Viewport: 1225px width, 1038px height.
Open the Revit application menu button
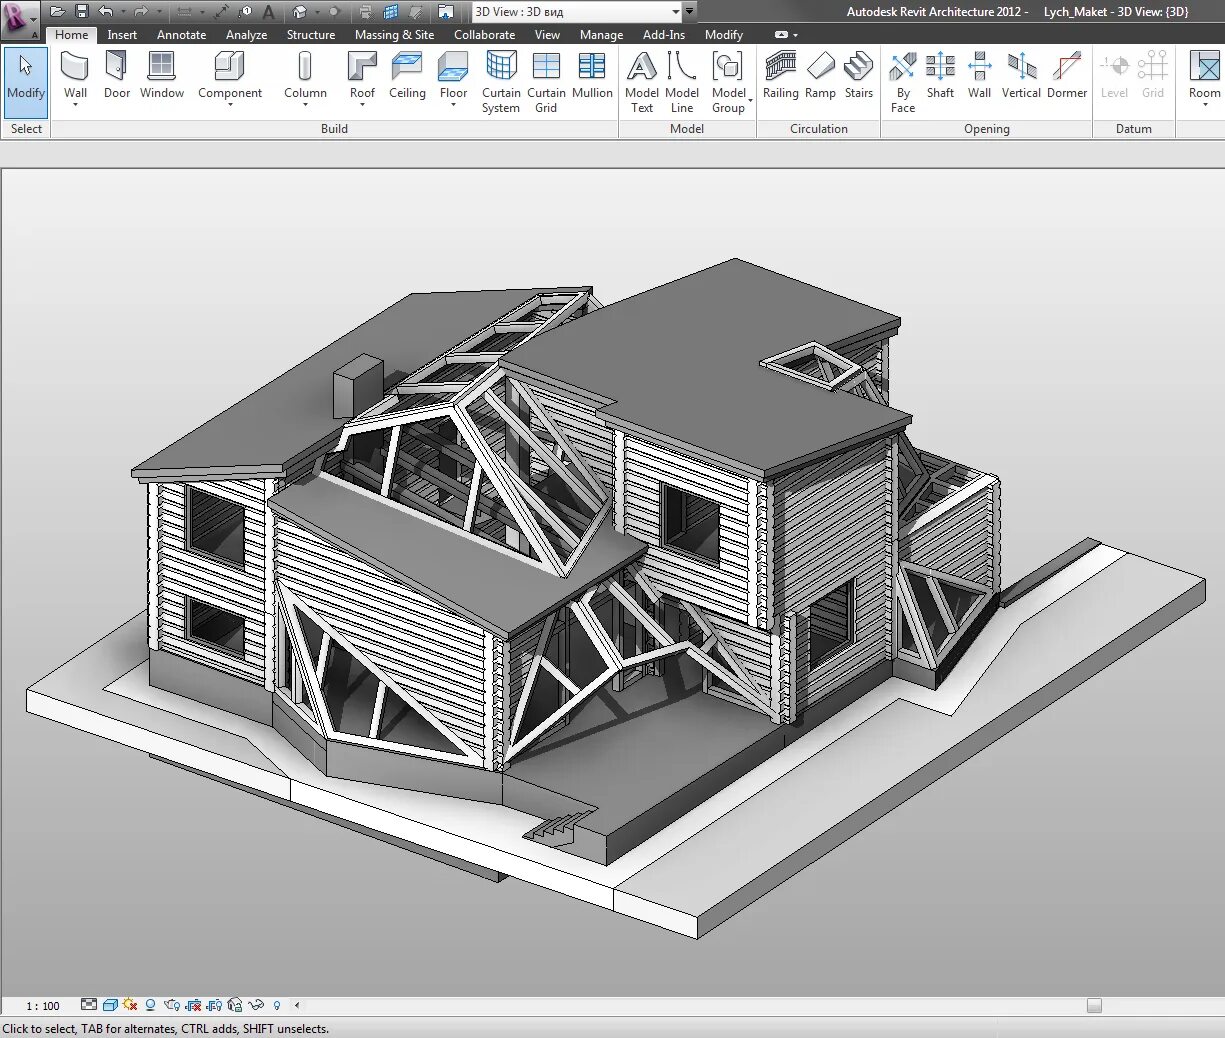(20, 19)
